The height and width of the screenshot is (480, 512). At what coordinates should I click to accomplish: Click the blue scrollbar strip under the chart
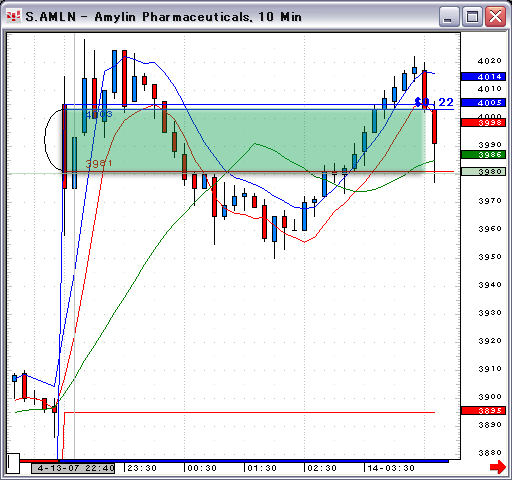pos(253,461)
